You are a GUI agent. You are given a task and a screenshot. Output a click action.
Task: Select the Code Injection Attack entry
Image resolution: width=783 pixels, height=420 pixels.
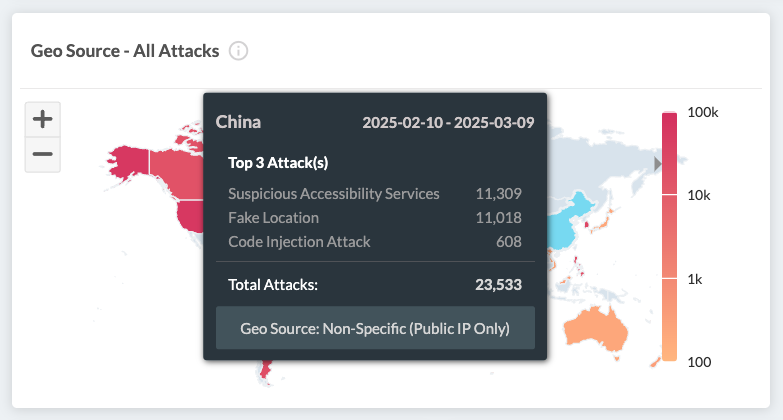click(x=375, y=241)
